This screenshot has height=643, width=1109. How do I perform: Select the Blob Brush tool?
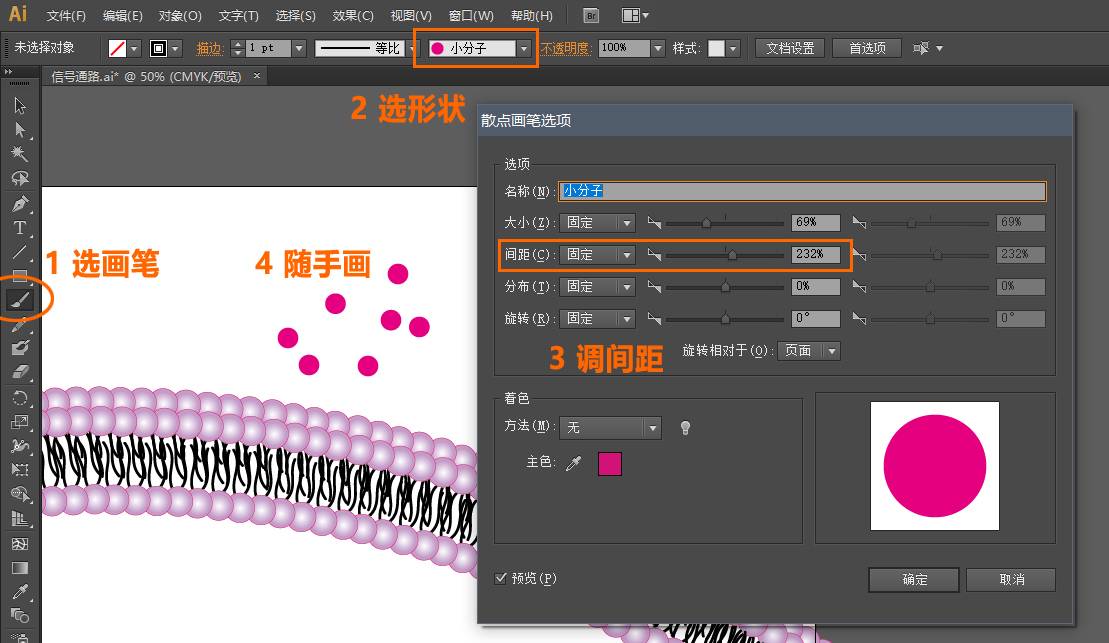click(20, 348)
